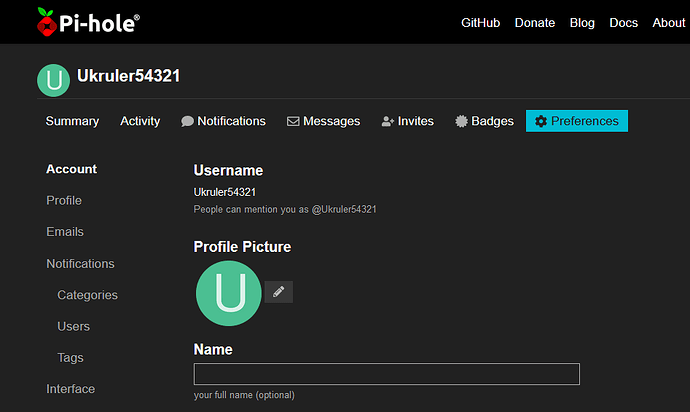
Task: Select Emails in the preferences sidebar
Action: coord(65,232)
